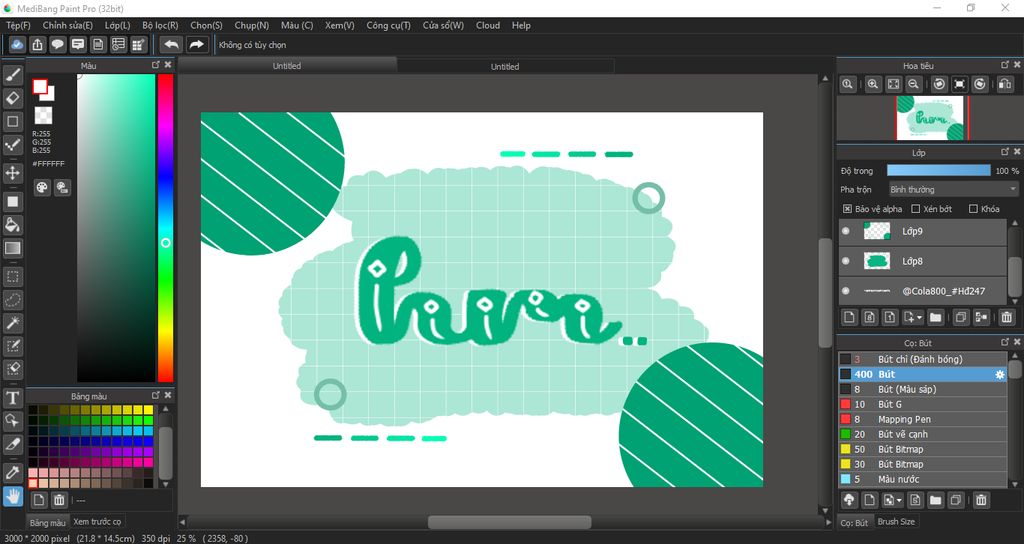Uncheck the Bảo vệ alpha checkbox
Viewport: 1024px width, 544px height.
[x=847, y=209]
